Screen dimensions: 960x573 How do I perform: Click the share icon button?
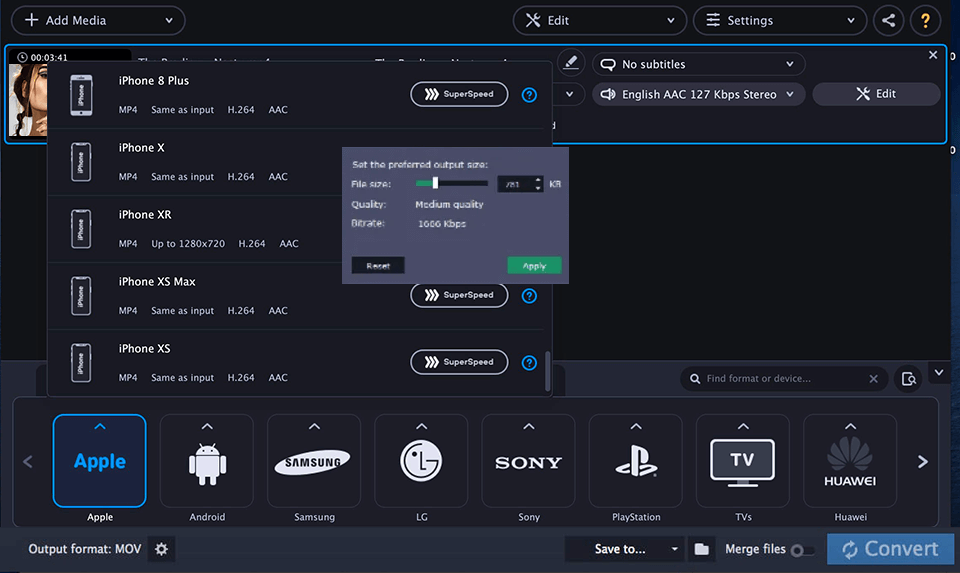tap(888, 20)
